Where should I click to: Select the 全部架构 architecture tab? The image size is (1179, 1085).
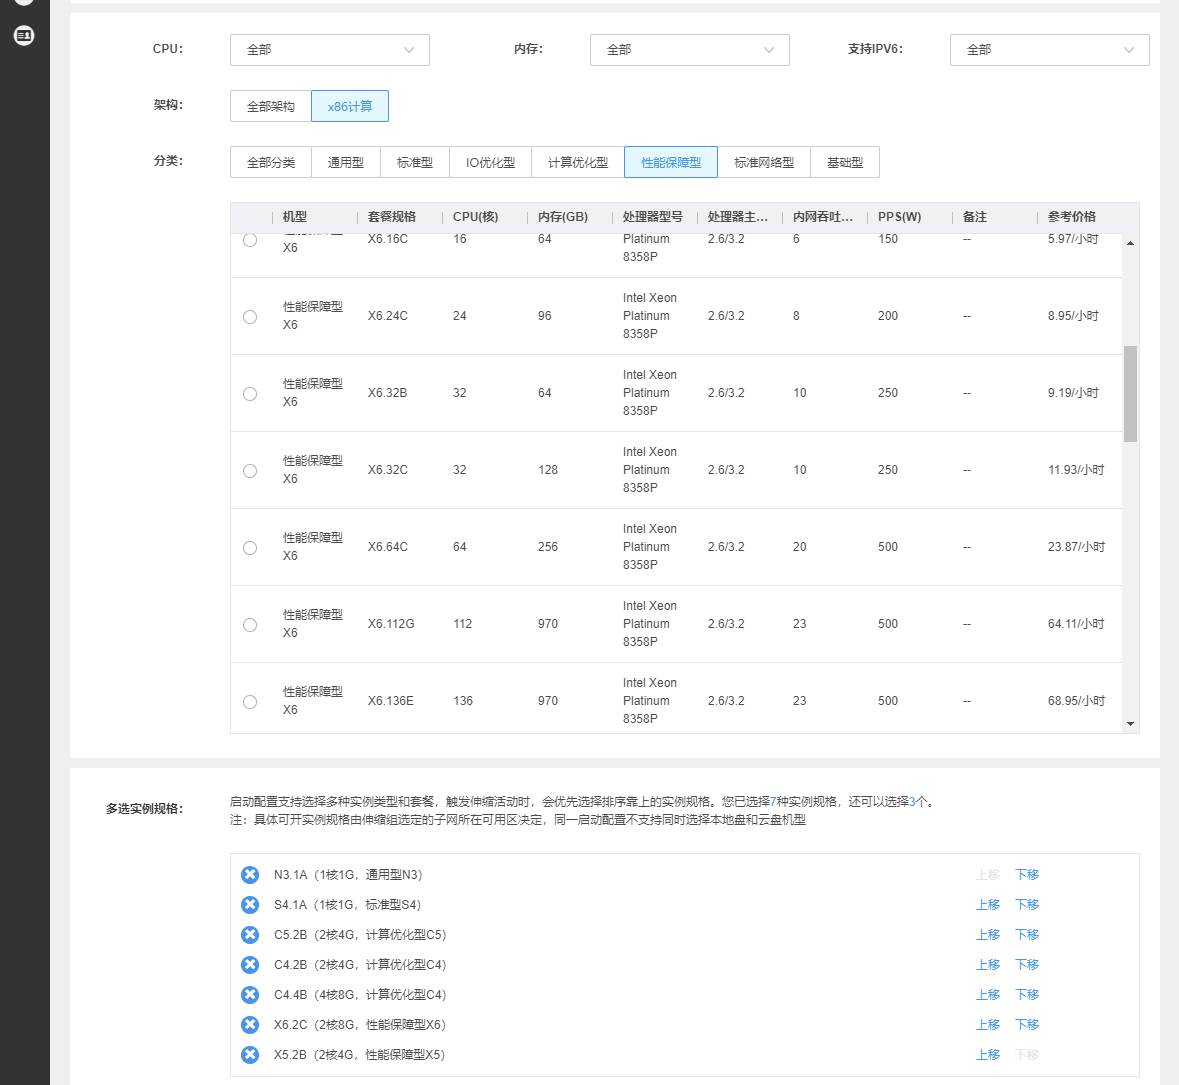coord(271,106)
